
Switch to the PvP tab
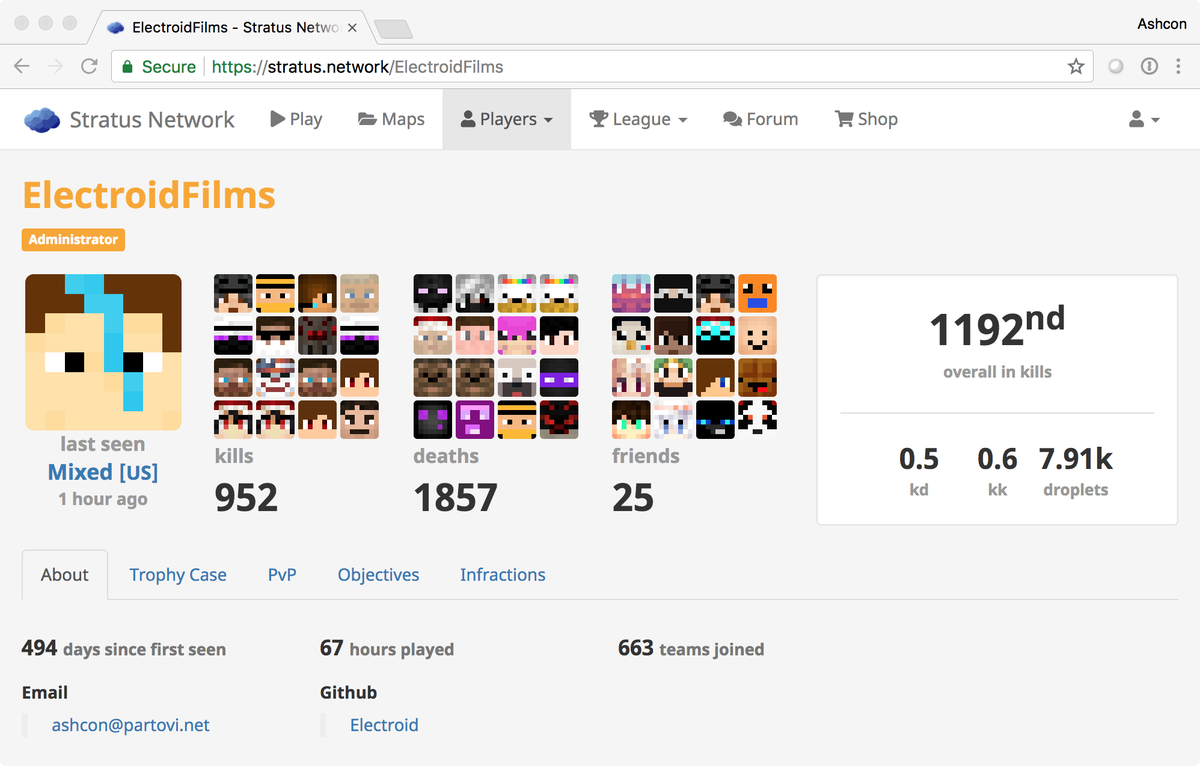(x=282, y=575)
